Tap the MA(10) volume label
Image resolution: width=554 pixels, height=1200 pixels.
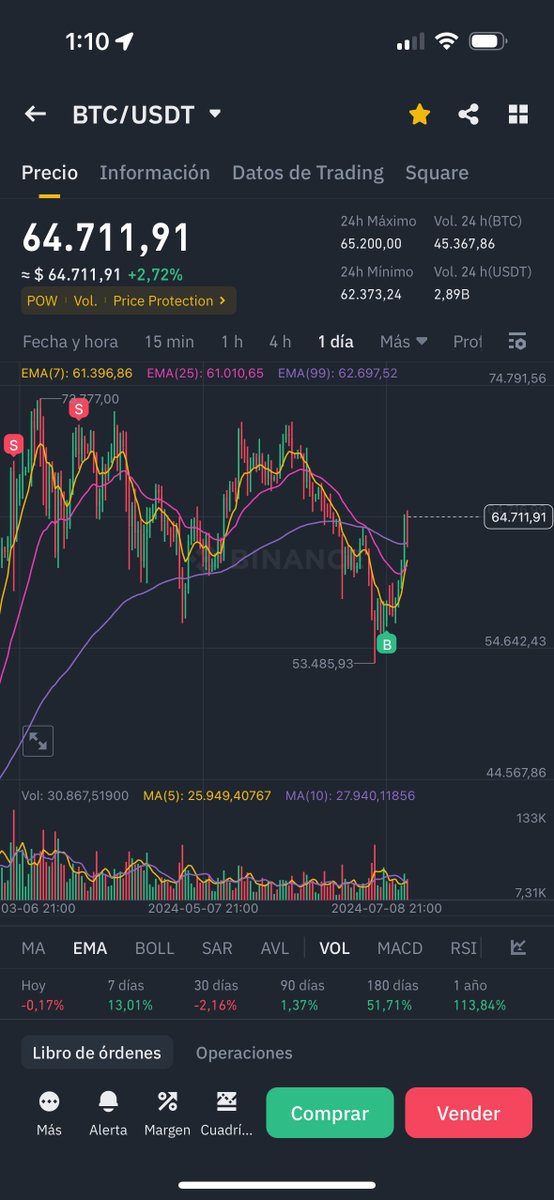(x=350, y=796)
